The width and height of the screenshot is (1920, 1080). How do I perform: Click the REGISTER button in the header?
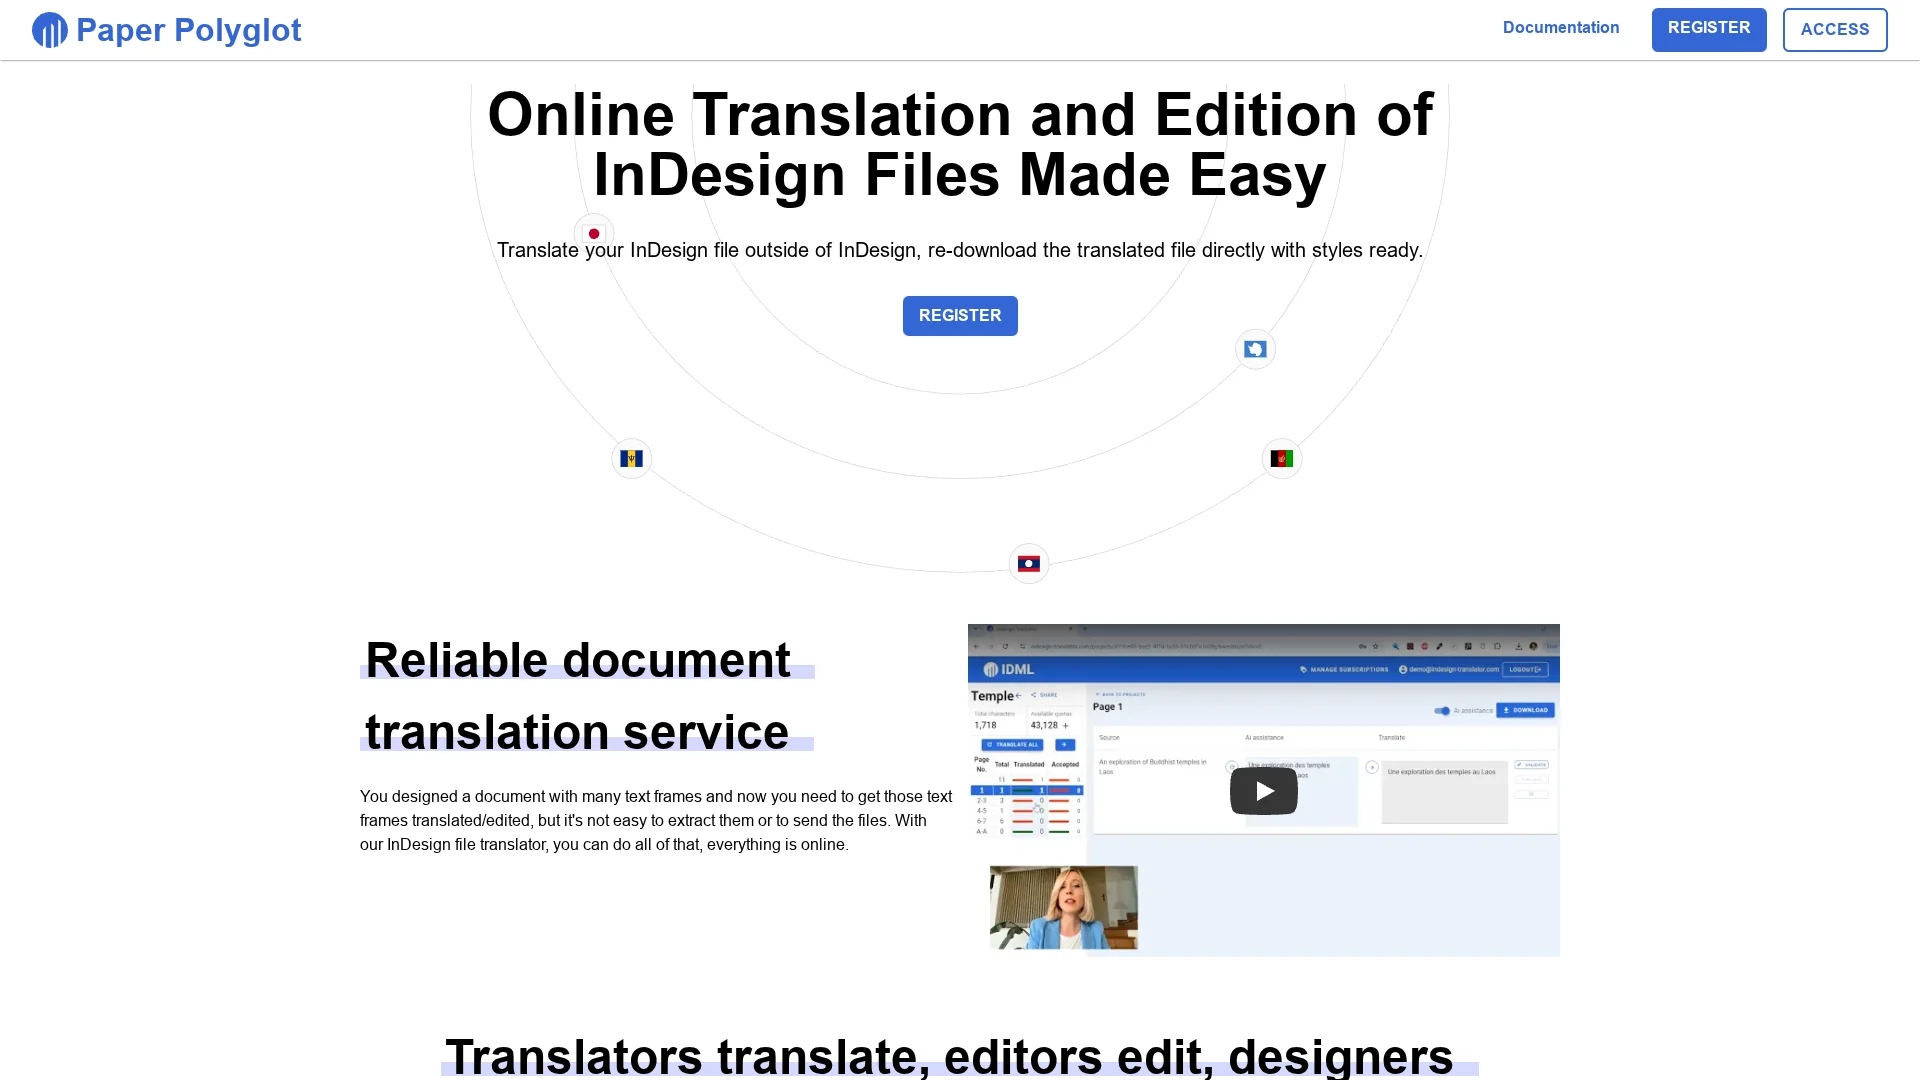[x=1709, y=29]
